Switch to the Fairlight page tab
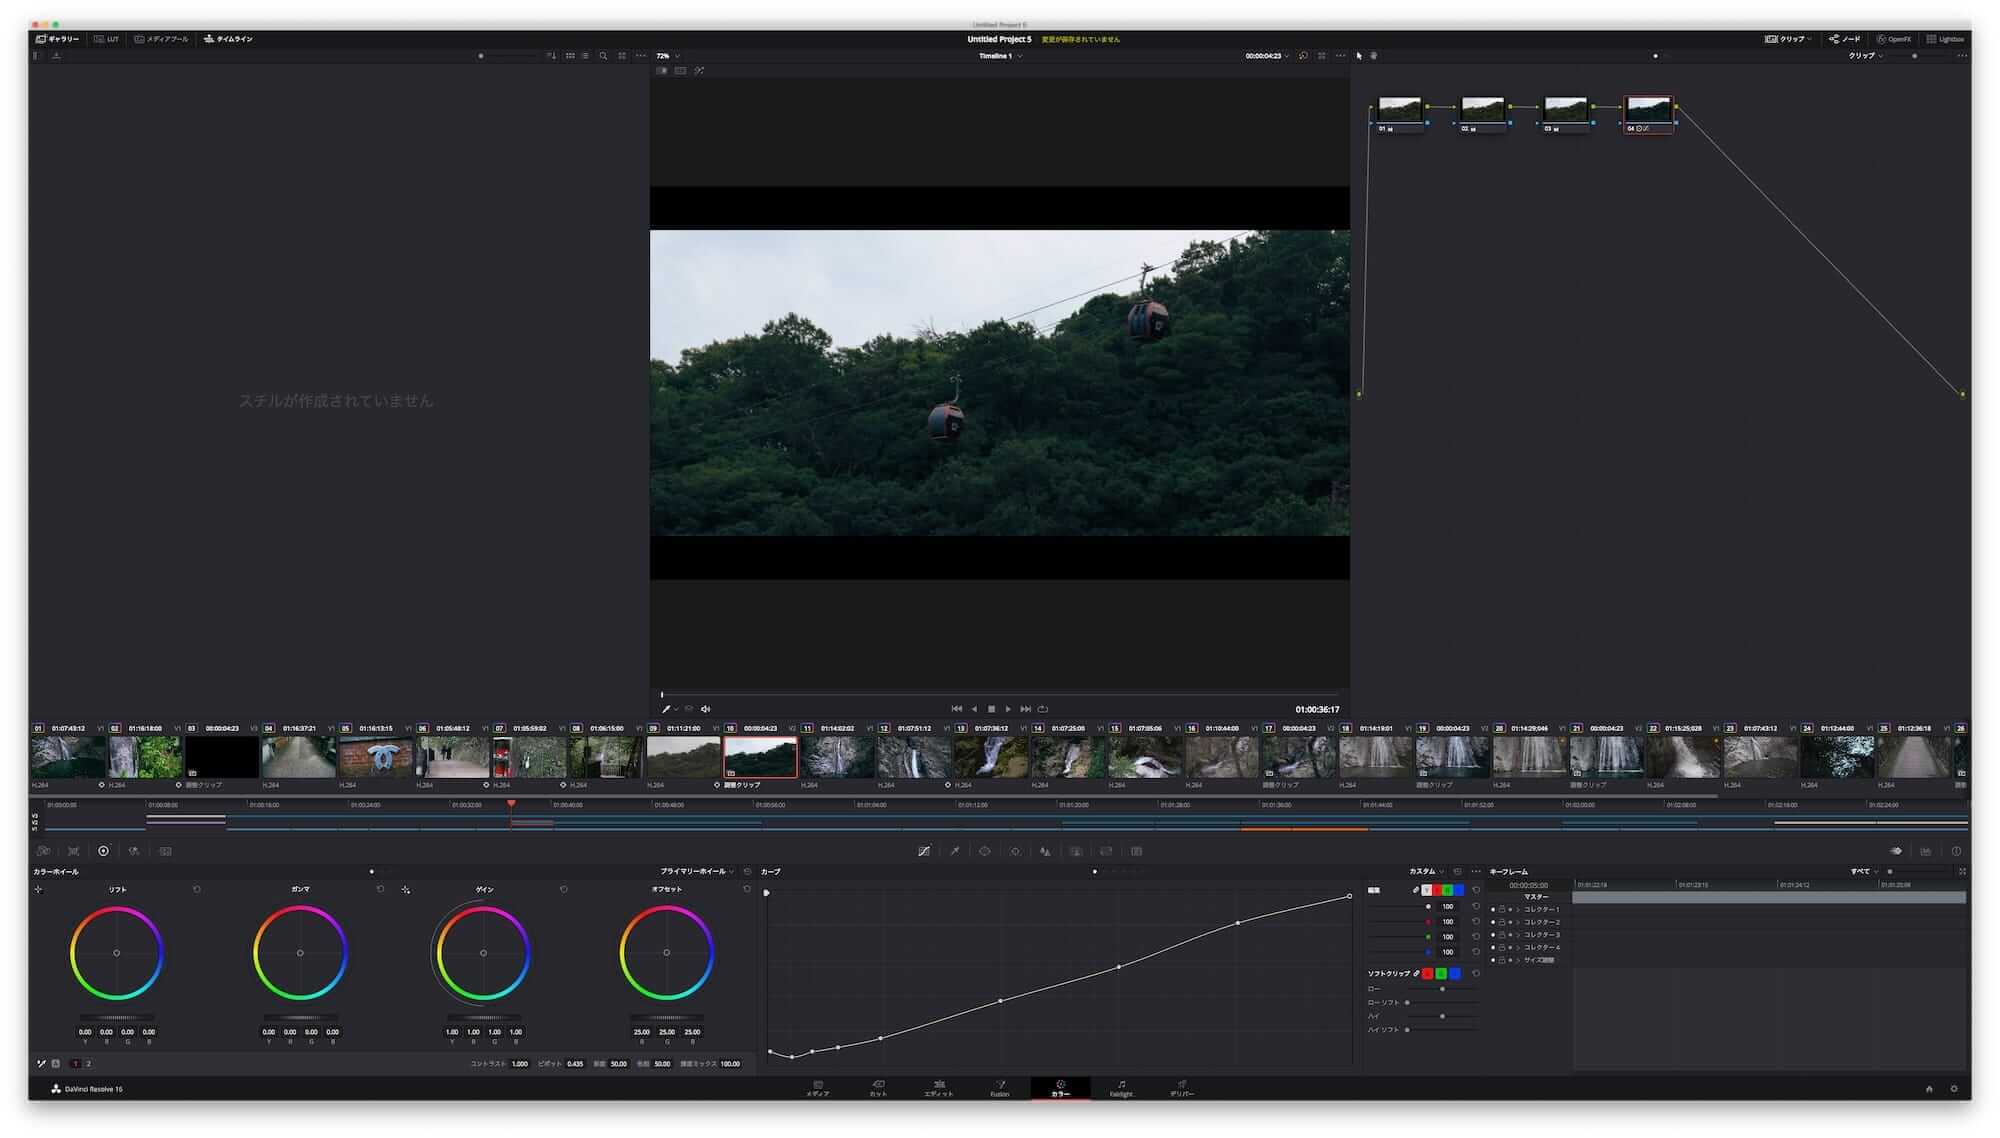This screenshot has width=2000, height=1138. click(1121, 1088)
